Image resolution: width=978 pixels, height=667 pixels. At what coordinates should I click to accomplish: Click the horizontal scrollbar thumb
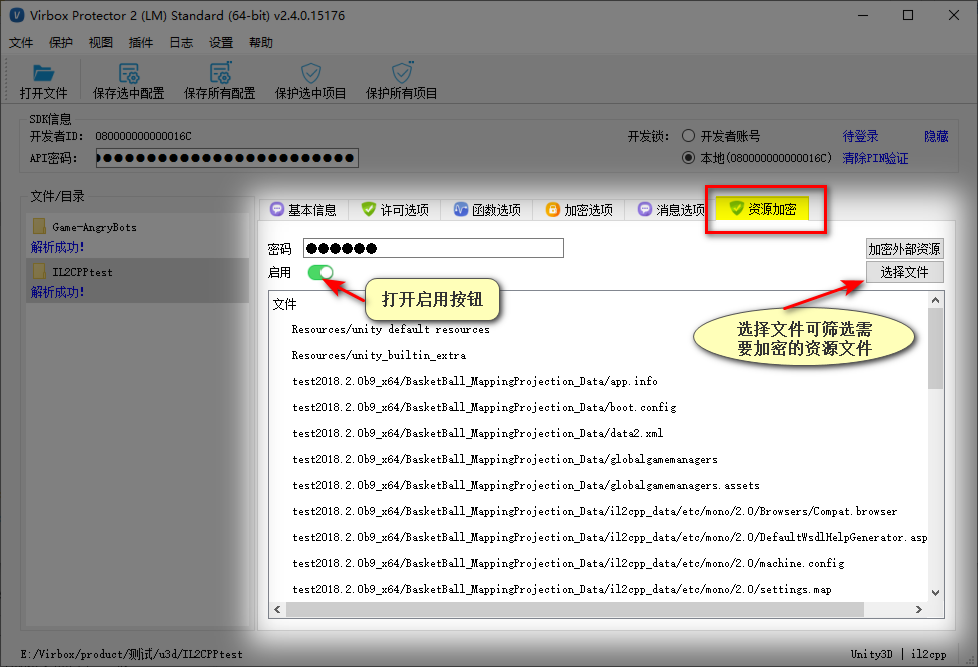(x=575, y=610)
